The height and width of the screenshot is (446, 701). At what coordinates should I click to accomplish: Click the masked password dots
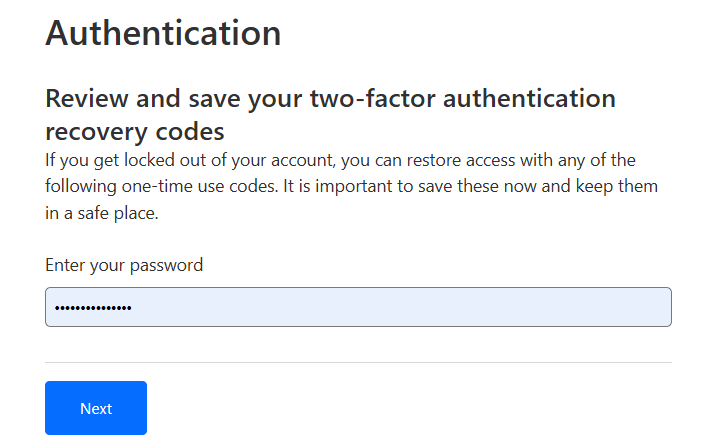pyautogui.click(x=93, y=307)
